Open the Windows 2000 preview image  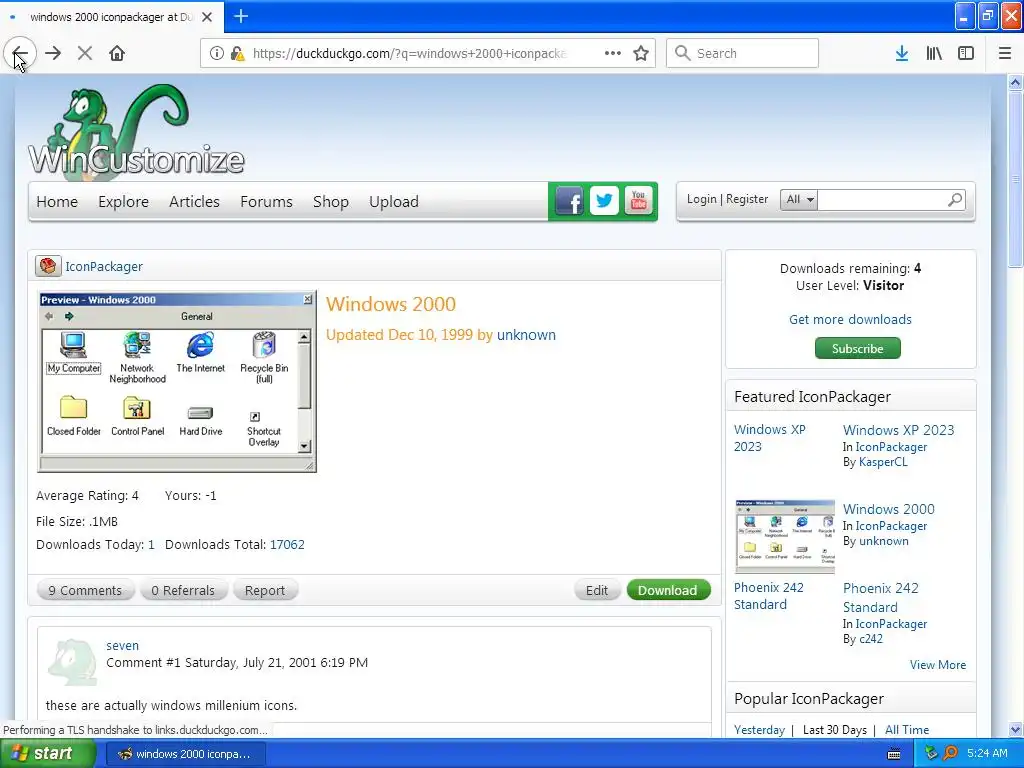pos(177,381)
